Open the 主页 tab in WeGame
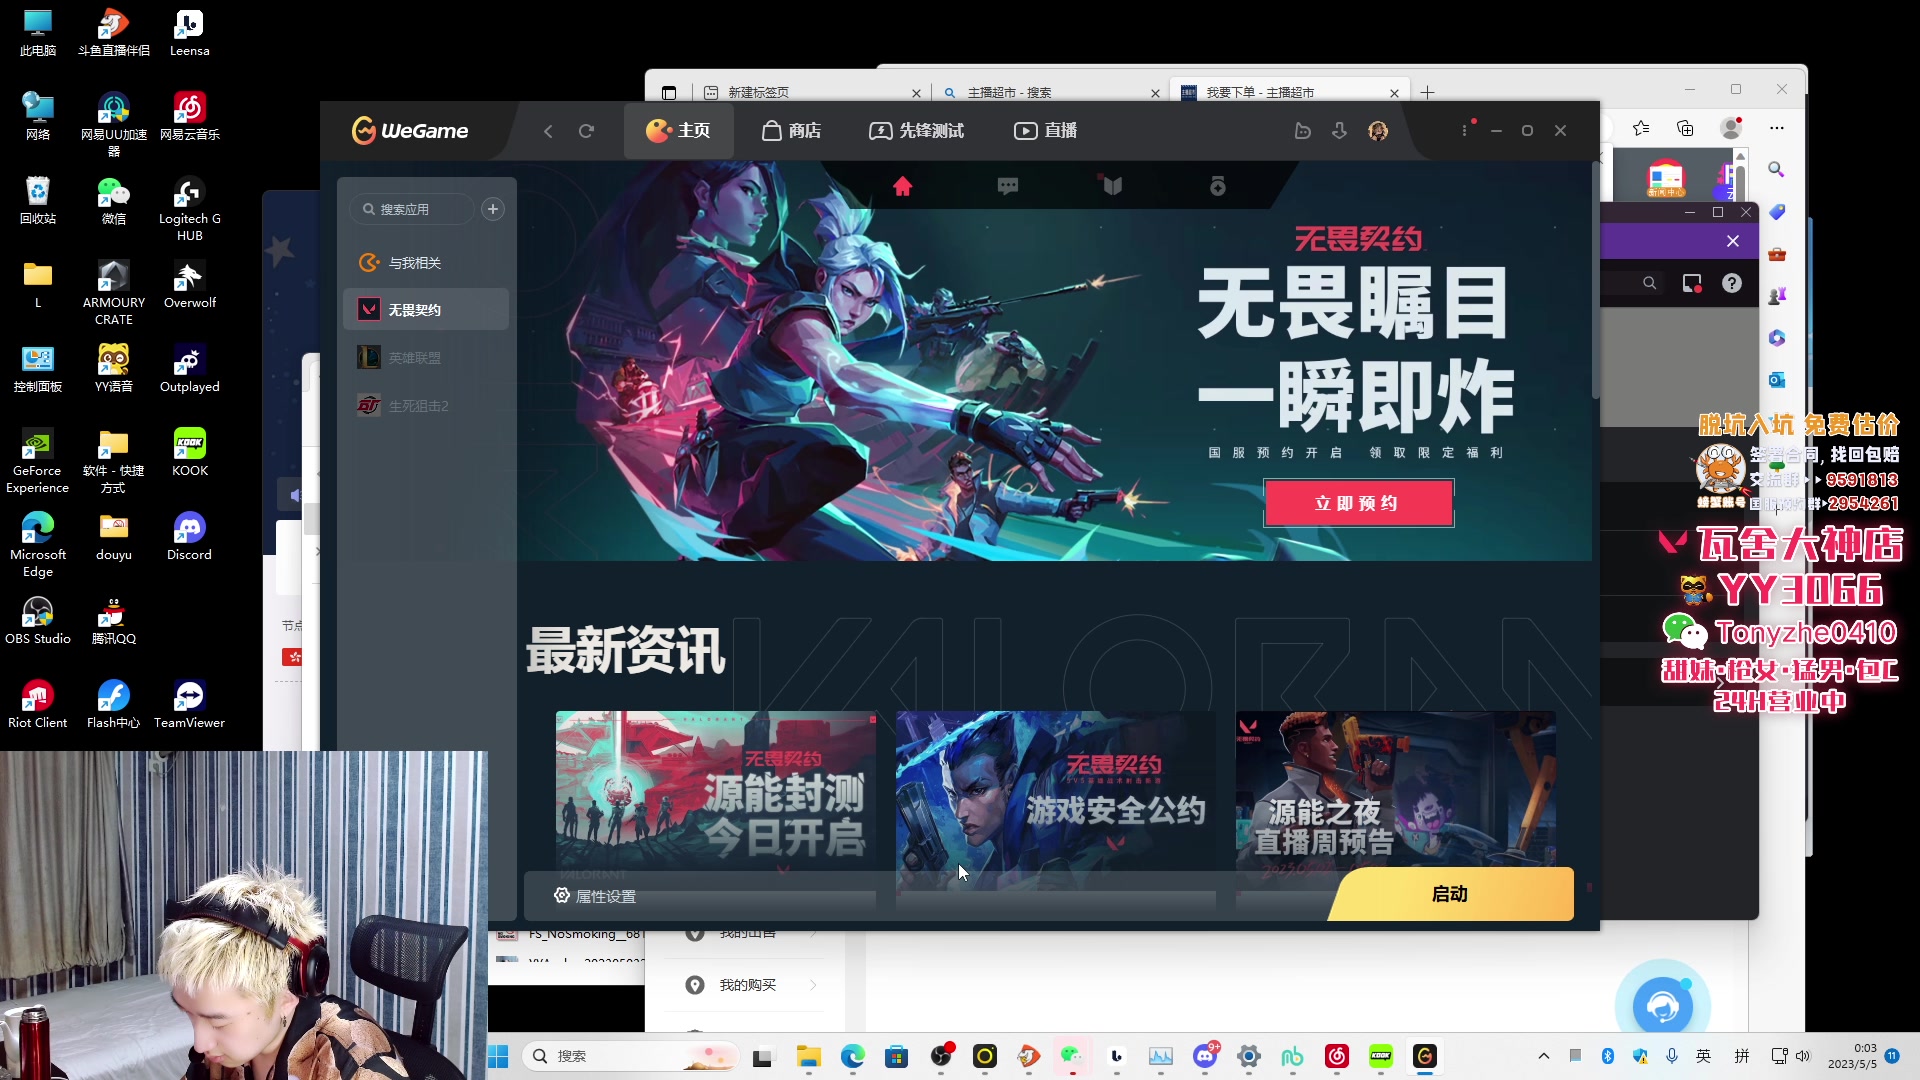This screenshot has height=1080, width=1920. coord(678,131)
